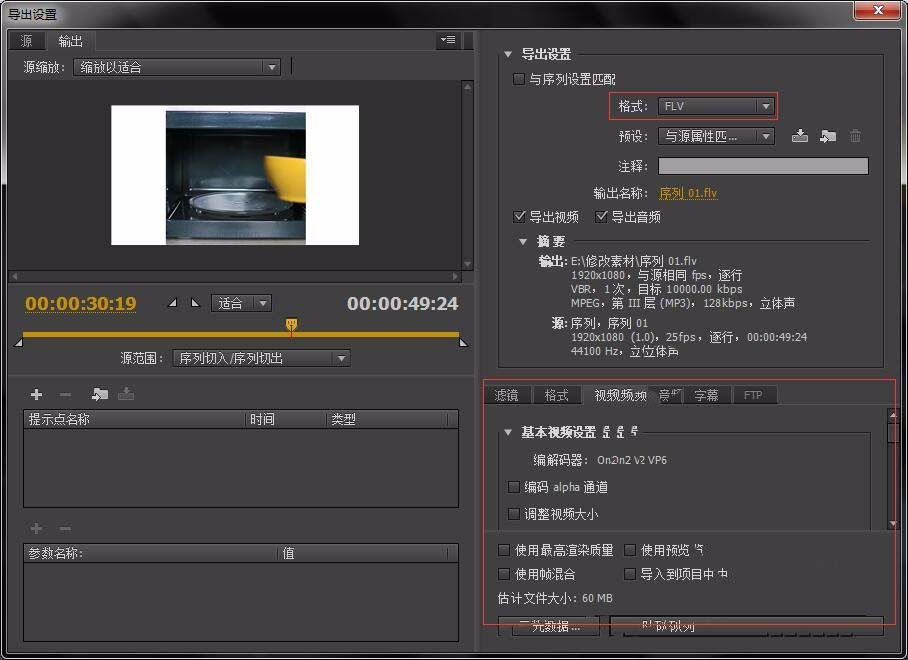Viewport: 908px width, 660px height.
Task: Click the save preset icon
Action: tap(800, 136)
